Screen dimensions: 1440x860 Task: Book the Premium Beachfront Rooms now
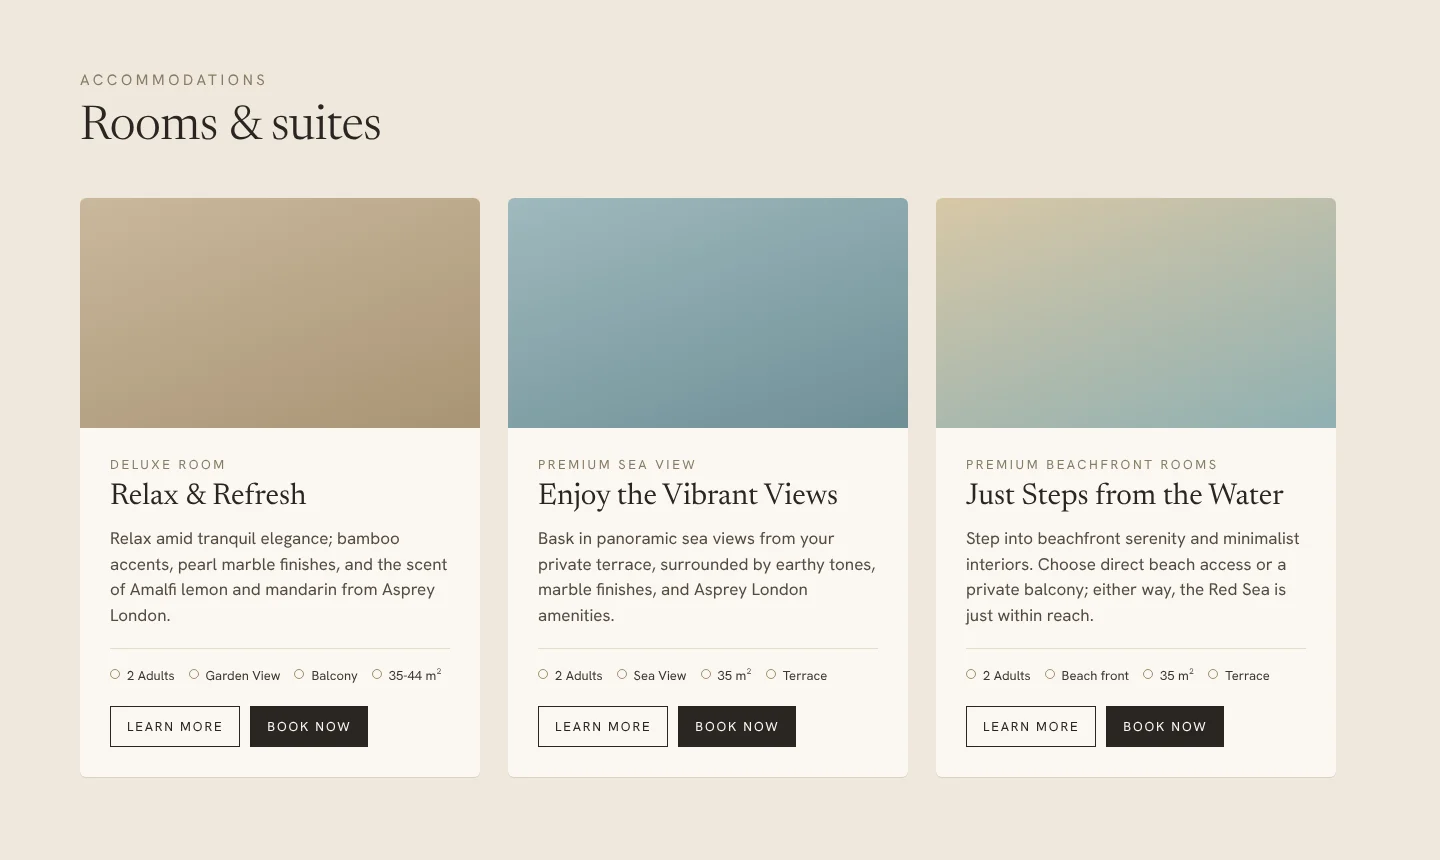(x=1165, y=726)
